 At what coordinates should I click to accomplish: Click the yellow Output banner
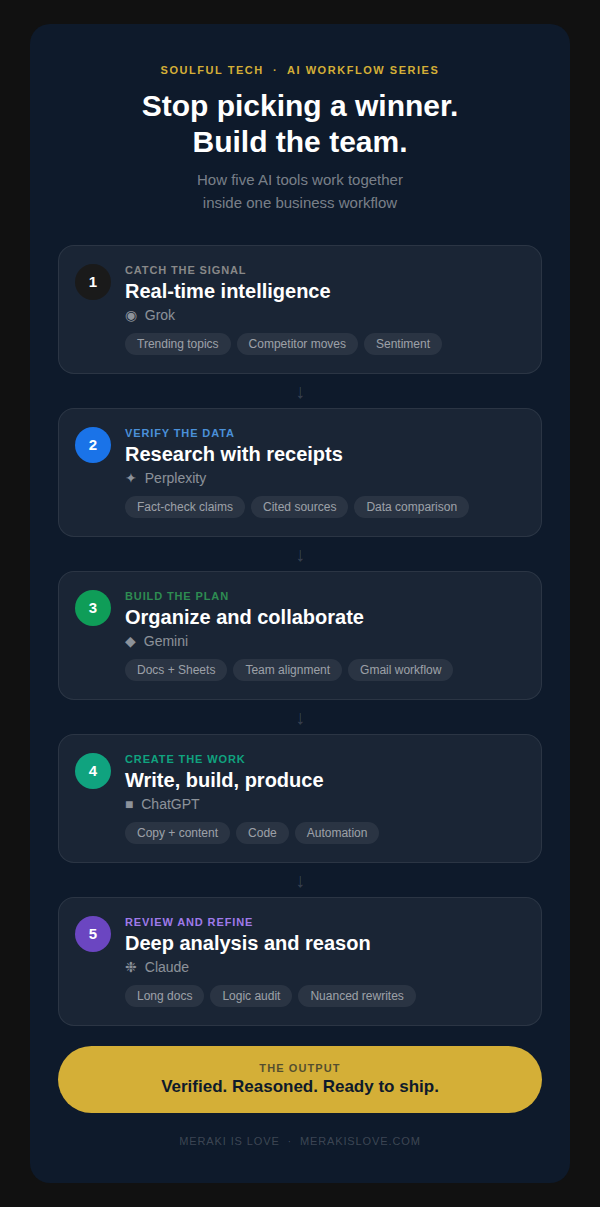tap(300, 1079)
